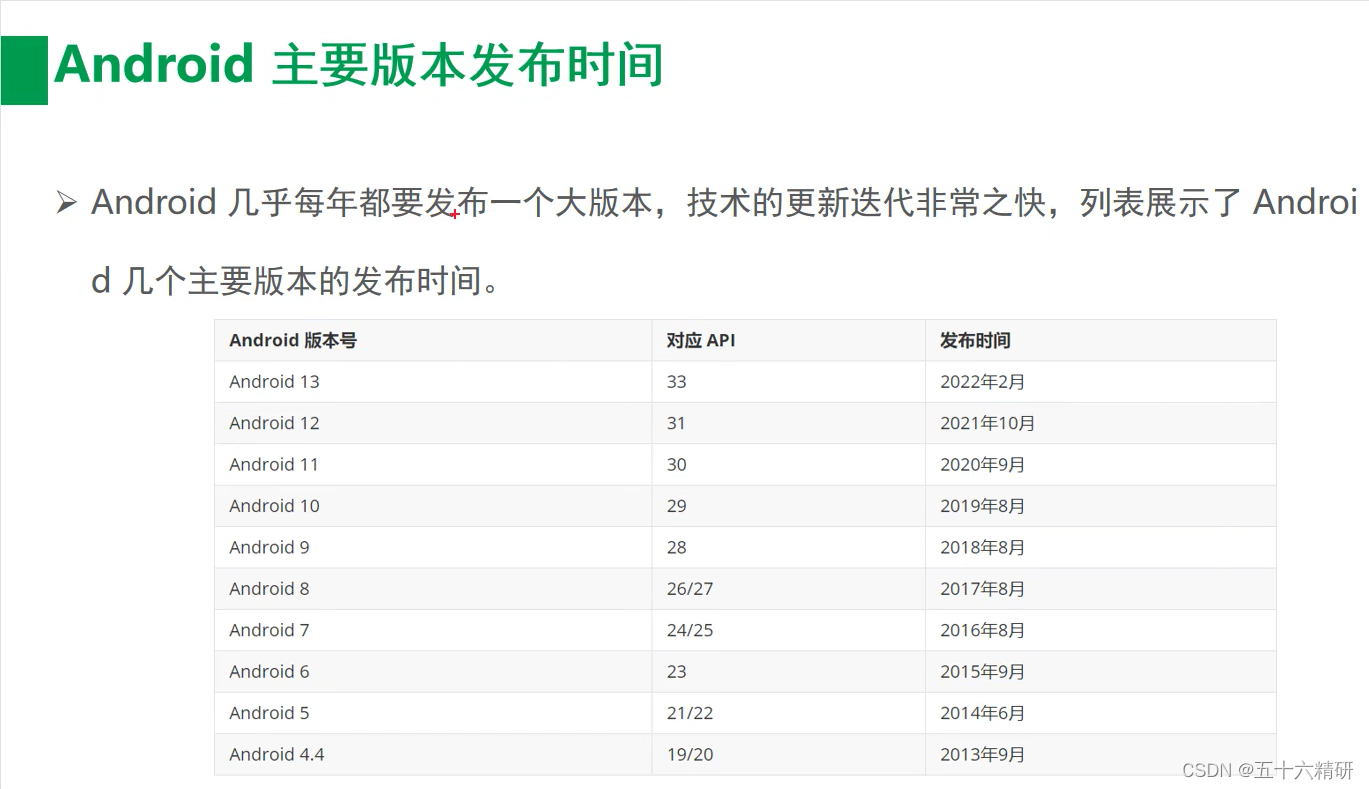Select API value "30" cell
The width and height of the screenshot is (1369, 789).
coord(788,464)
